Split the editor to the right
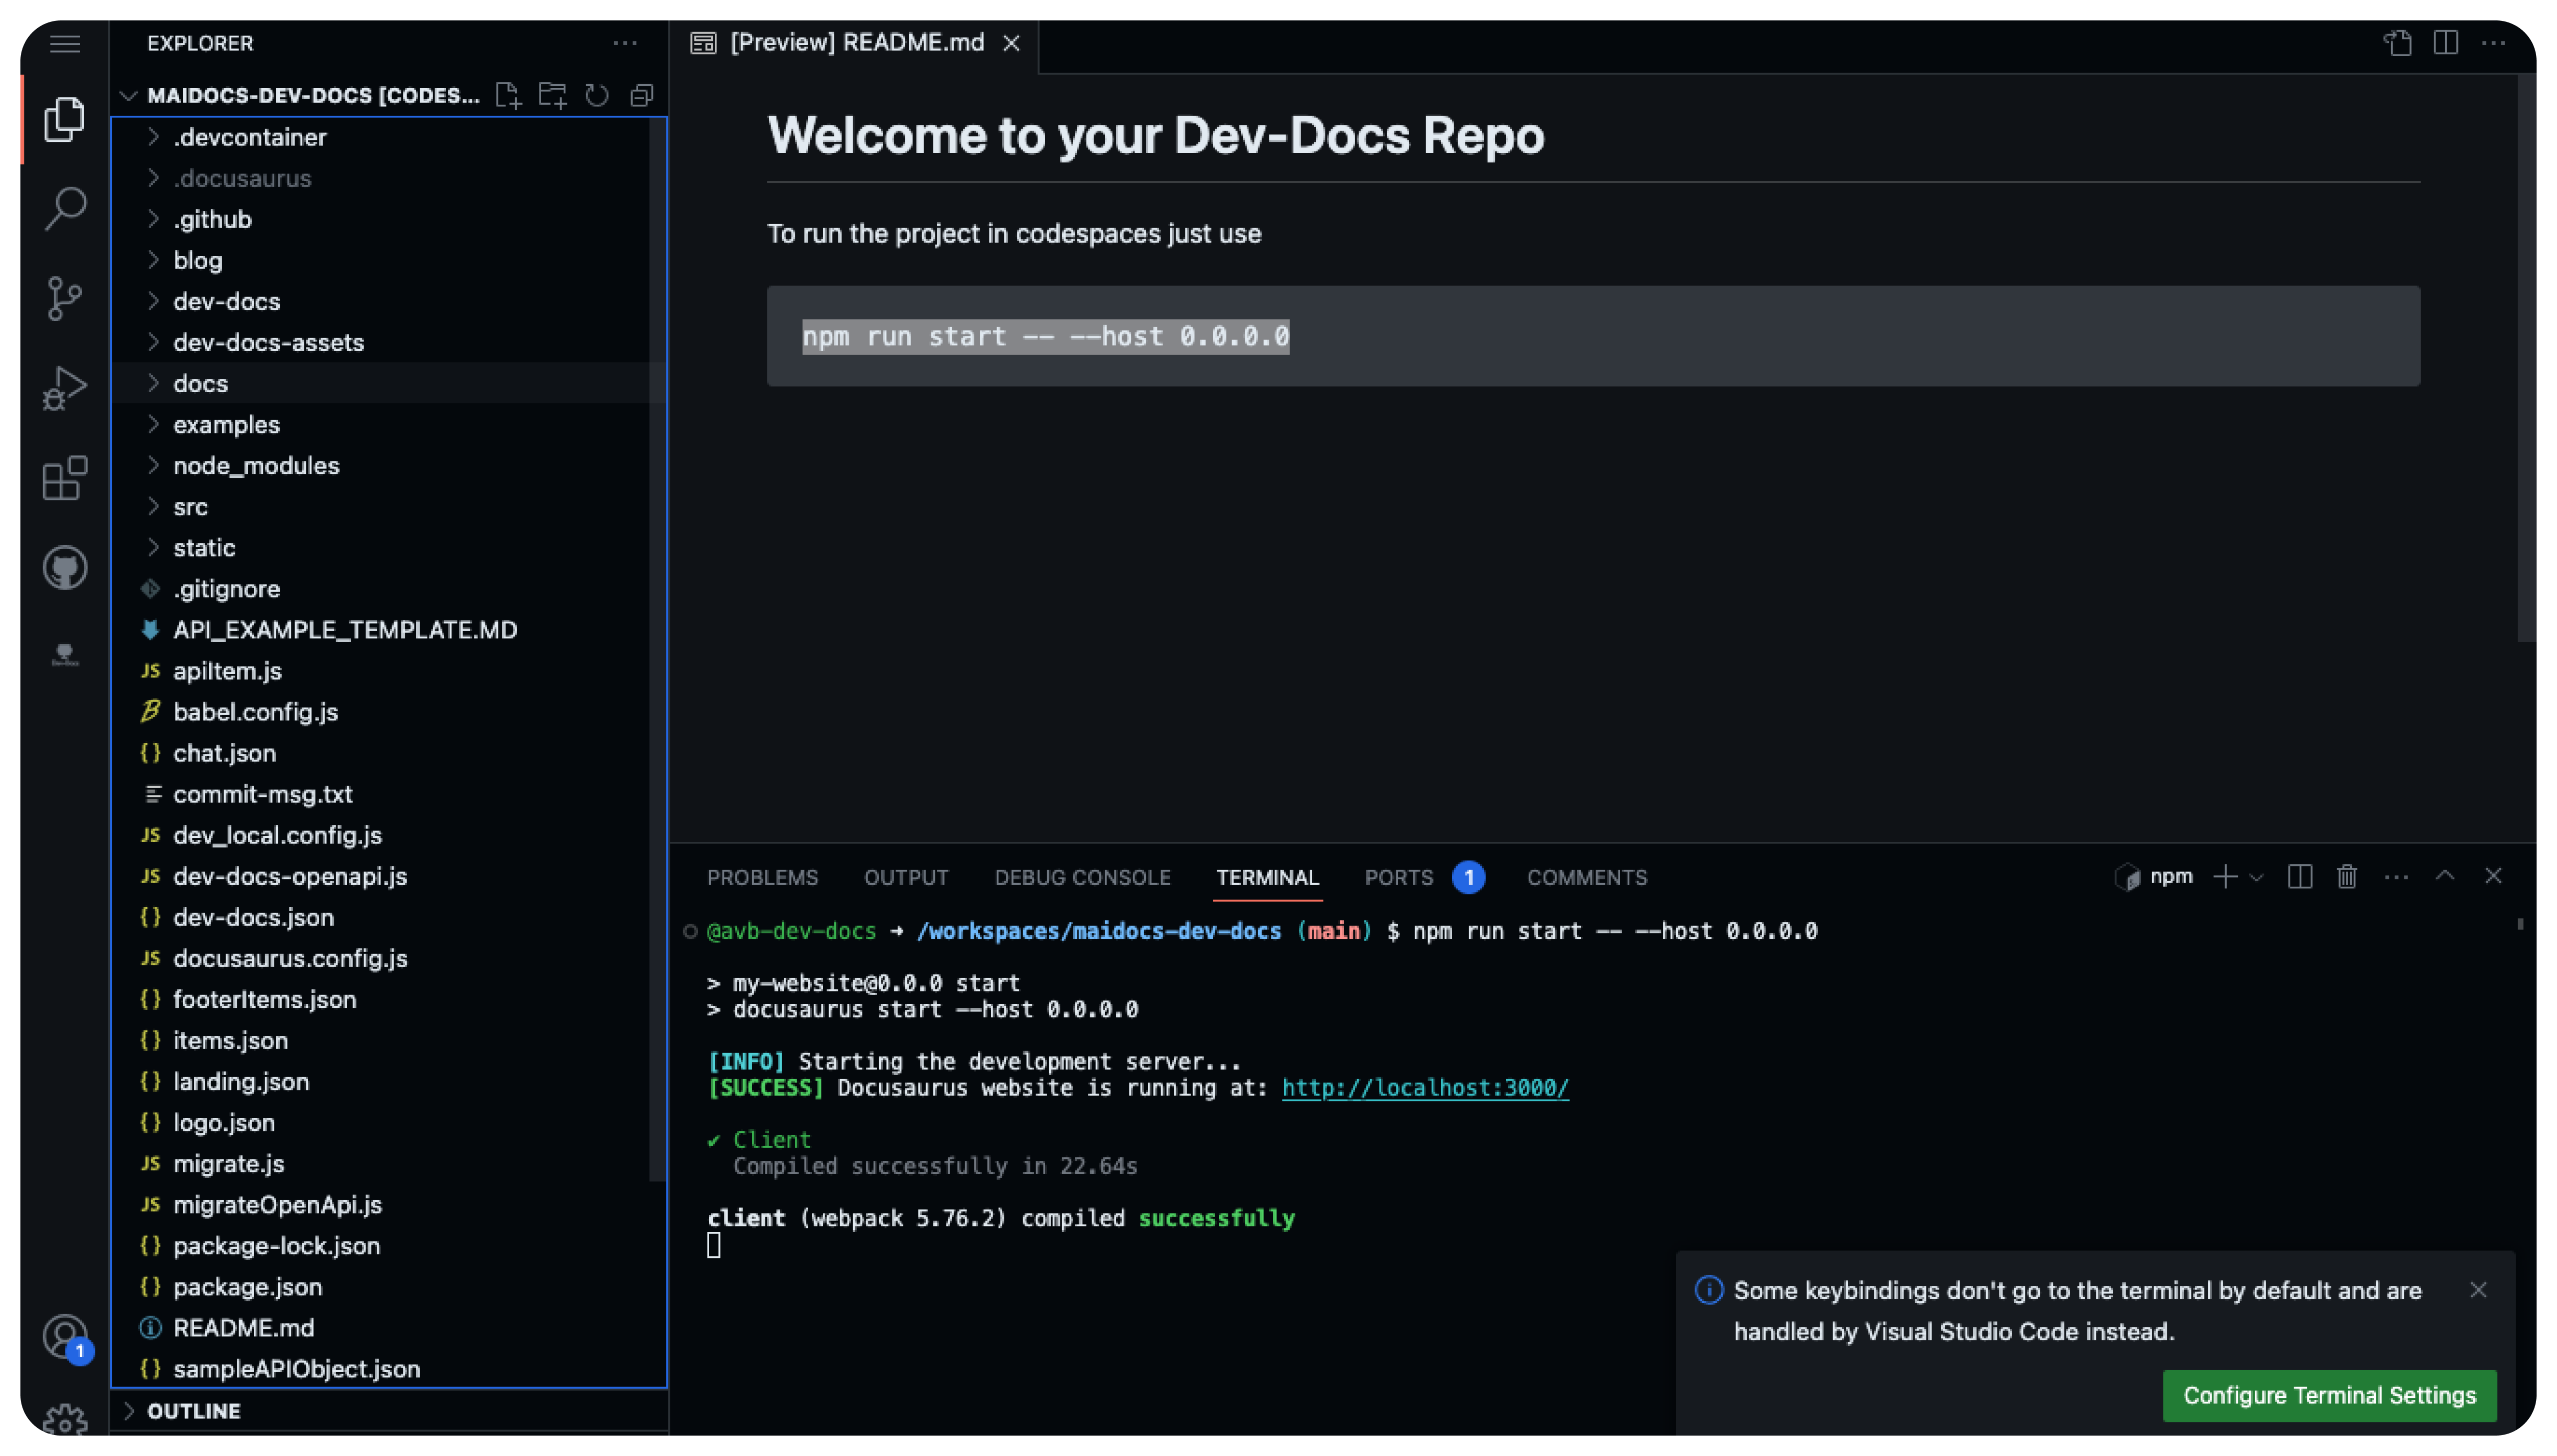The width and height of the screenshot is (2557, 1456). click(x=2446, y=43)
